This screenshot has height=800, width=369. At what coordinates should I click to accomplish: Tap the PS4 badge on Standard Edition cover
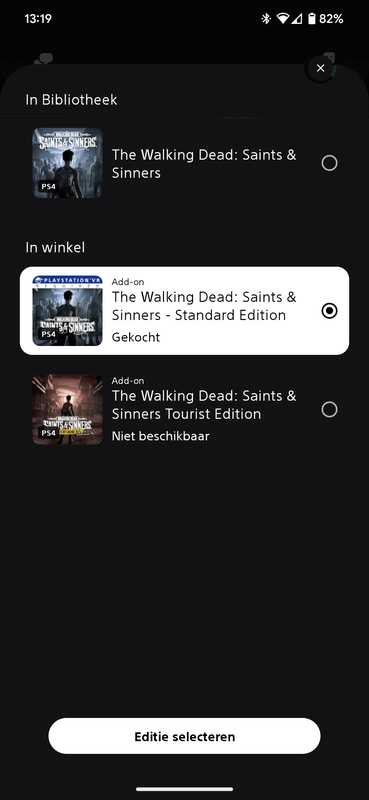pyautogui.click(x=47, y=334)
